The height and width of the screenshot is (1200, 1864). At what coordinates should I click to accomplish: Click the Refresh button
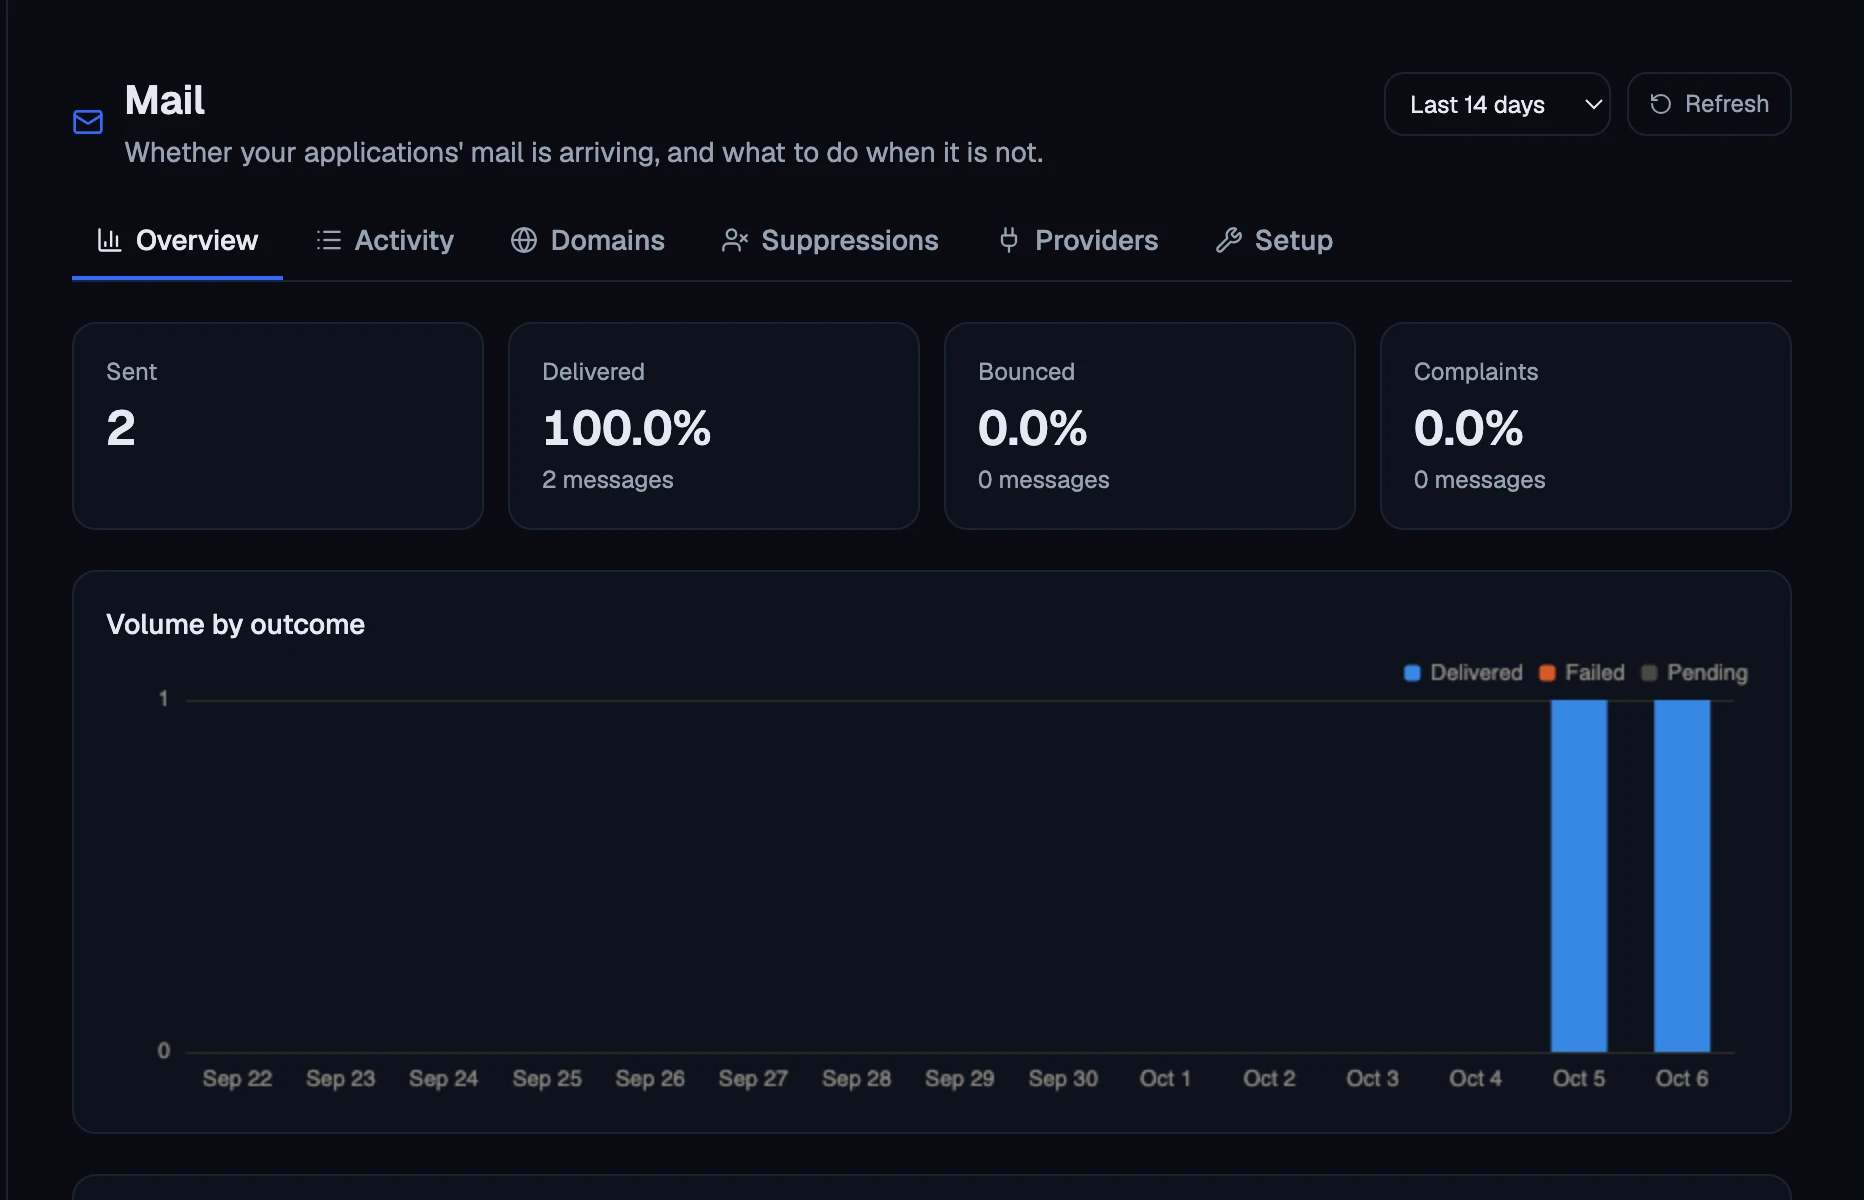point(1709,104)
